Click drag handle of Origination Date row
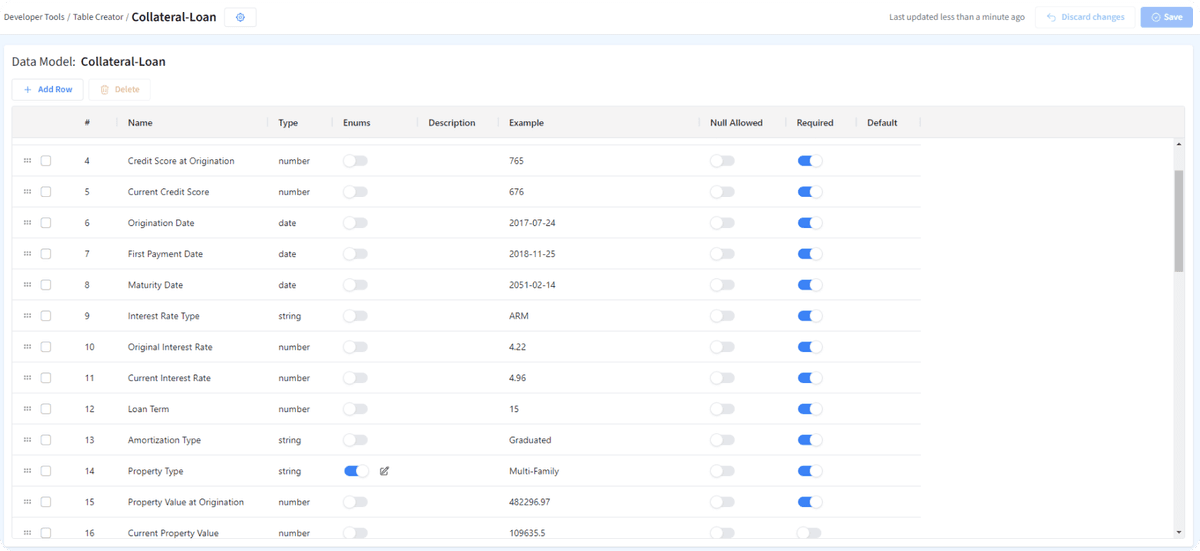 [28, 223]
